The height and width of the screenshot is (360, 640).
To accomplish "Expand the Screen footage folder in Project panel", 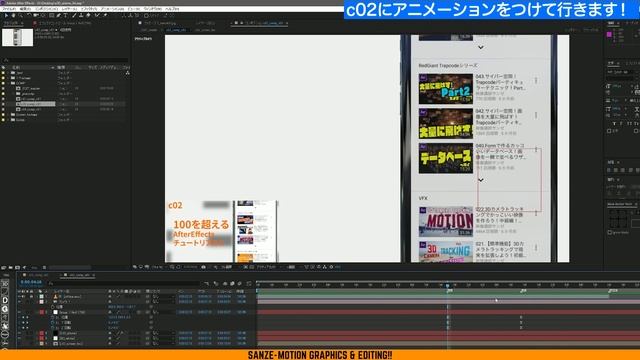I will pos(8,115).
